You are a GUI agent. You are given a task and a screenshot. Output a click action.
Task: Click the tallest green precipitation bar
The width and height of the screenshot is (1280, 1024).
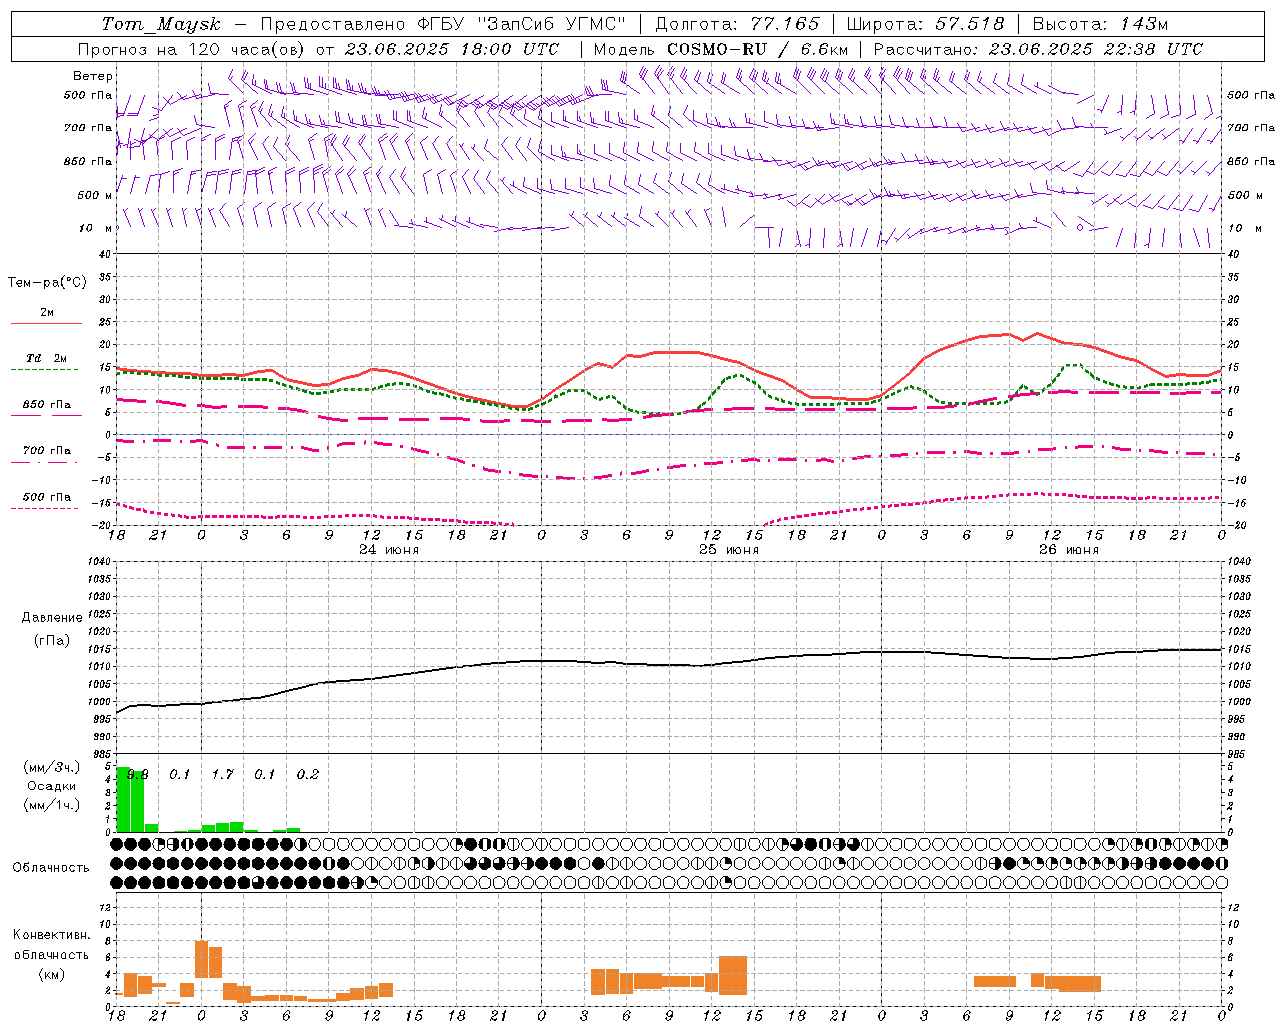(x=123, y=799)
